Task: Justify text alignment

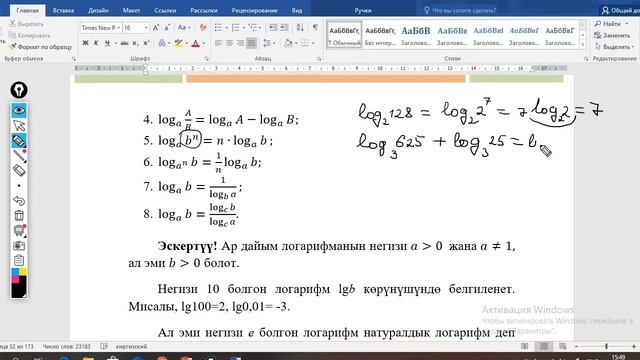Action: tap(251, 43)
